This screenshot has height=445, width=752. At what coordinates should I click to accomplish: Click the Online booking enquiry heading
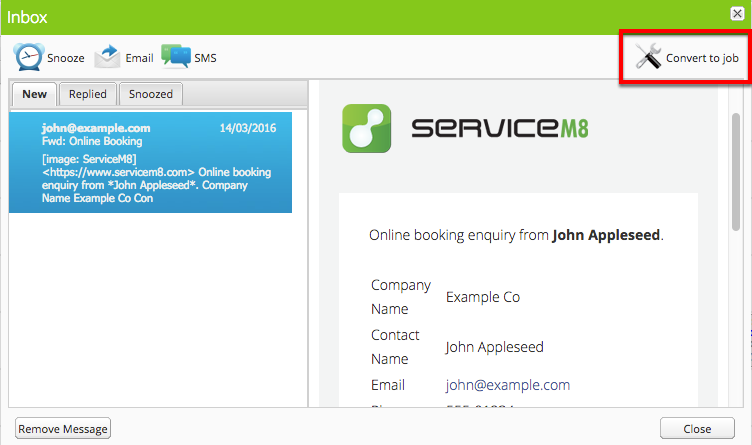click(x=516, y=235)
